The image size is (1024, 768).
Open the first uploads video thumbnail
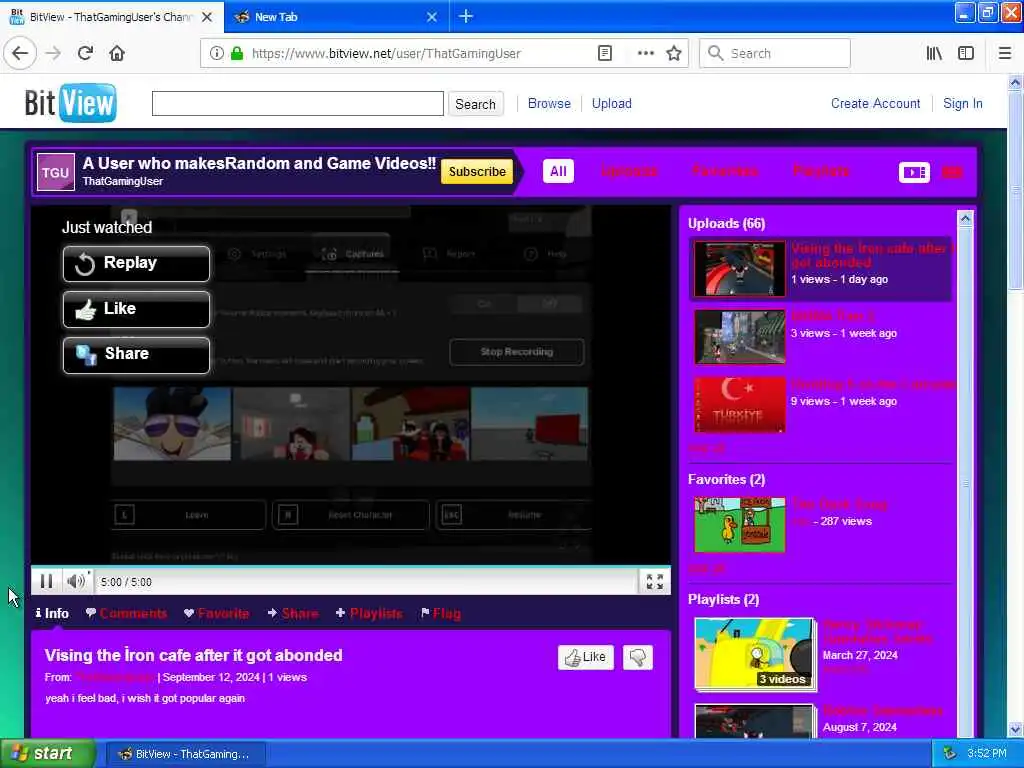[740, 268]
